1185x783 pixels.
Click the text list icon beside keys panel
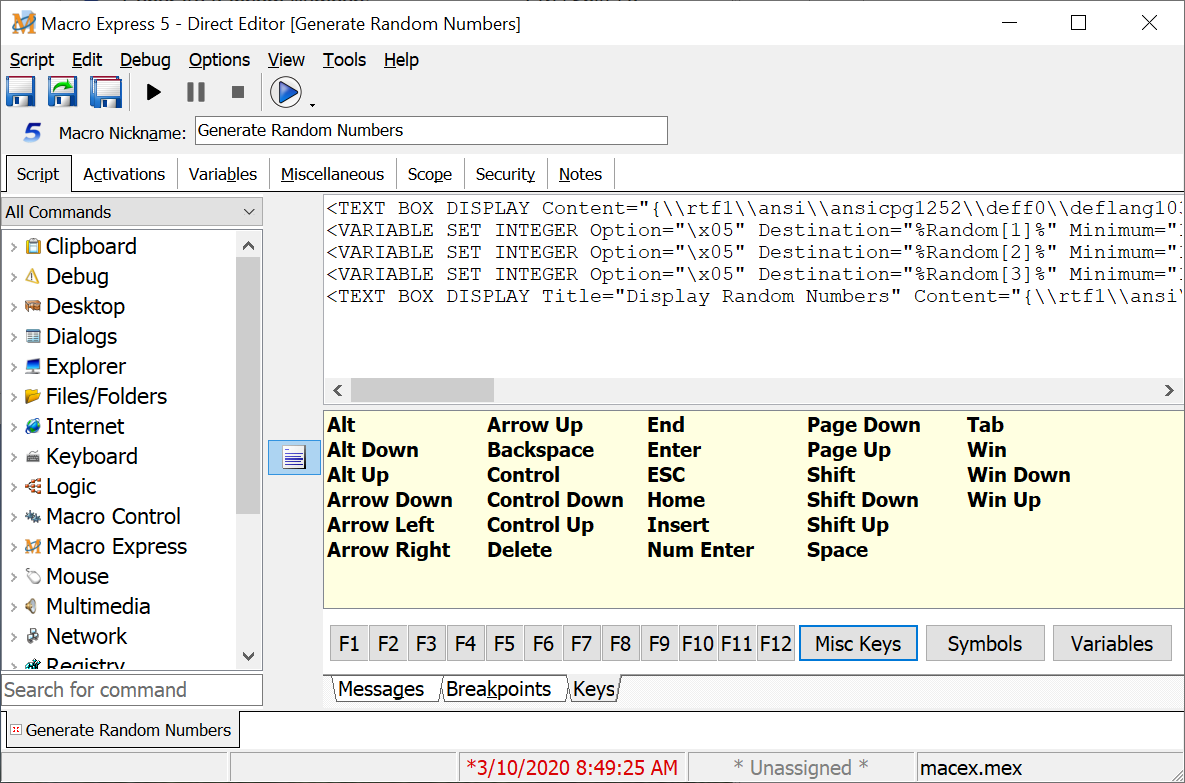tap(294, 458)
